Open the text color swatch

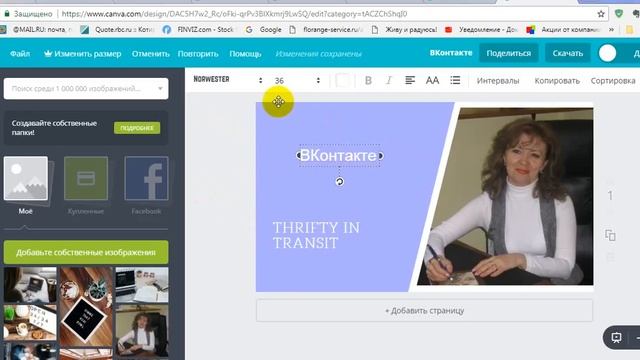click(x=342, y=80)
